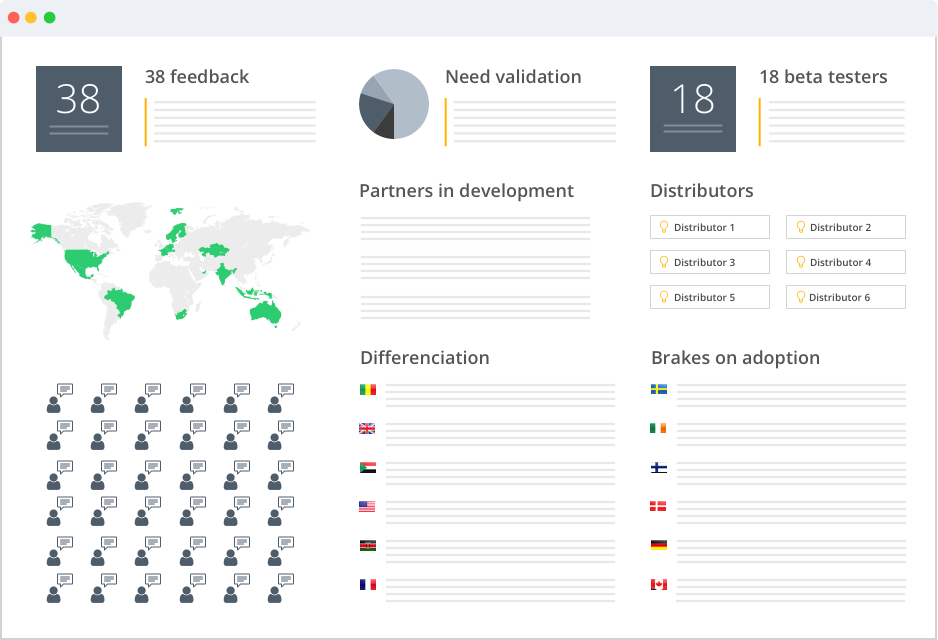Click the France flag icon

(x=367, y=584)
